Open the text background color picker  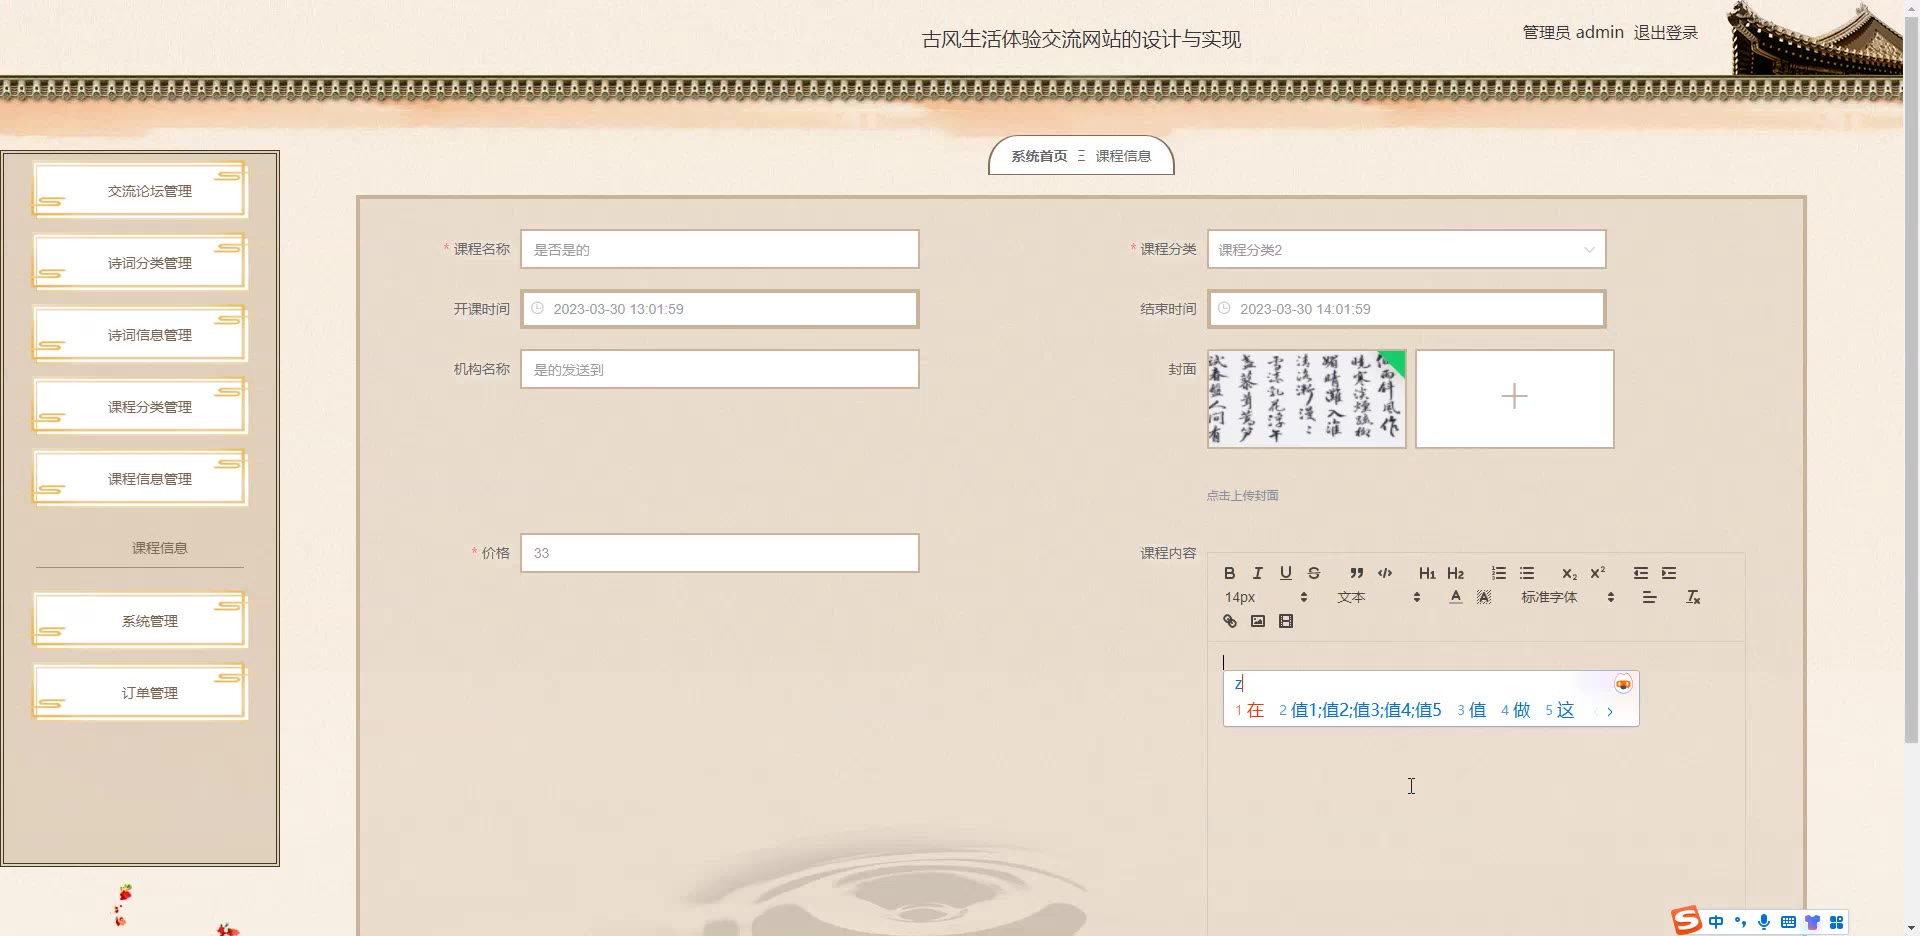click(1484, 597)
